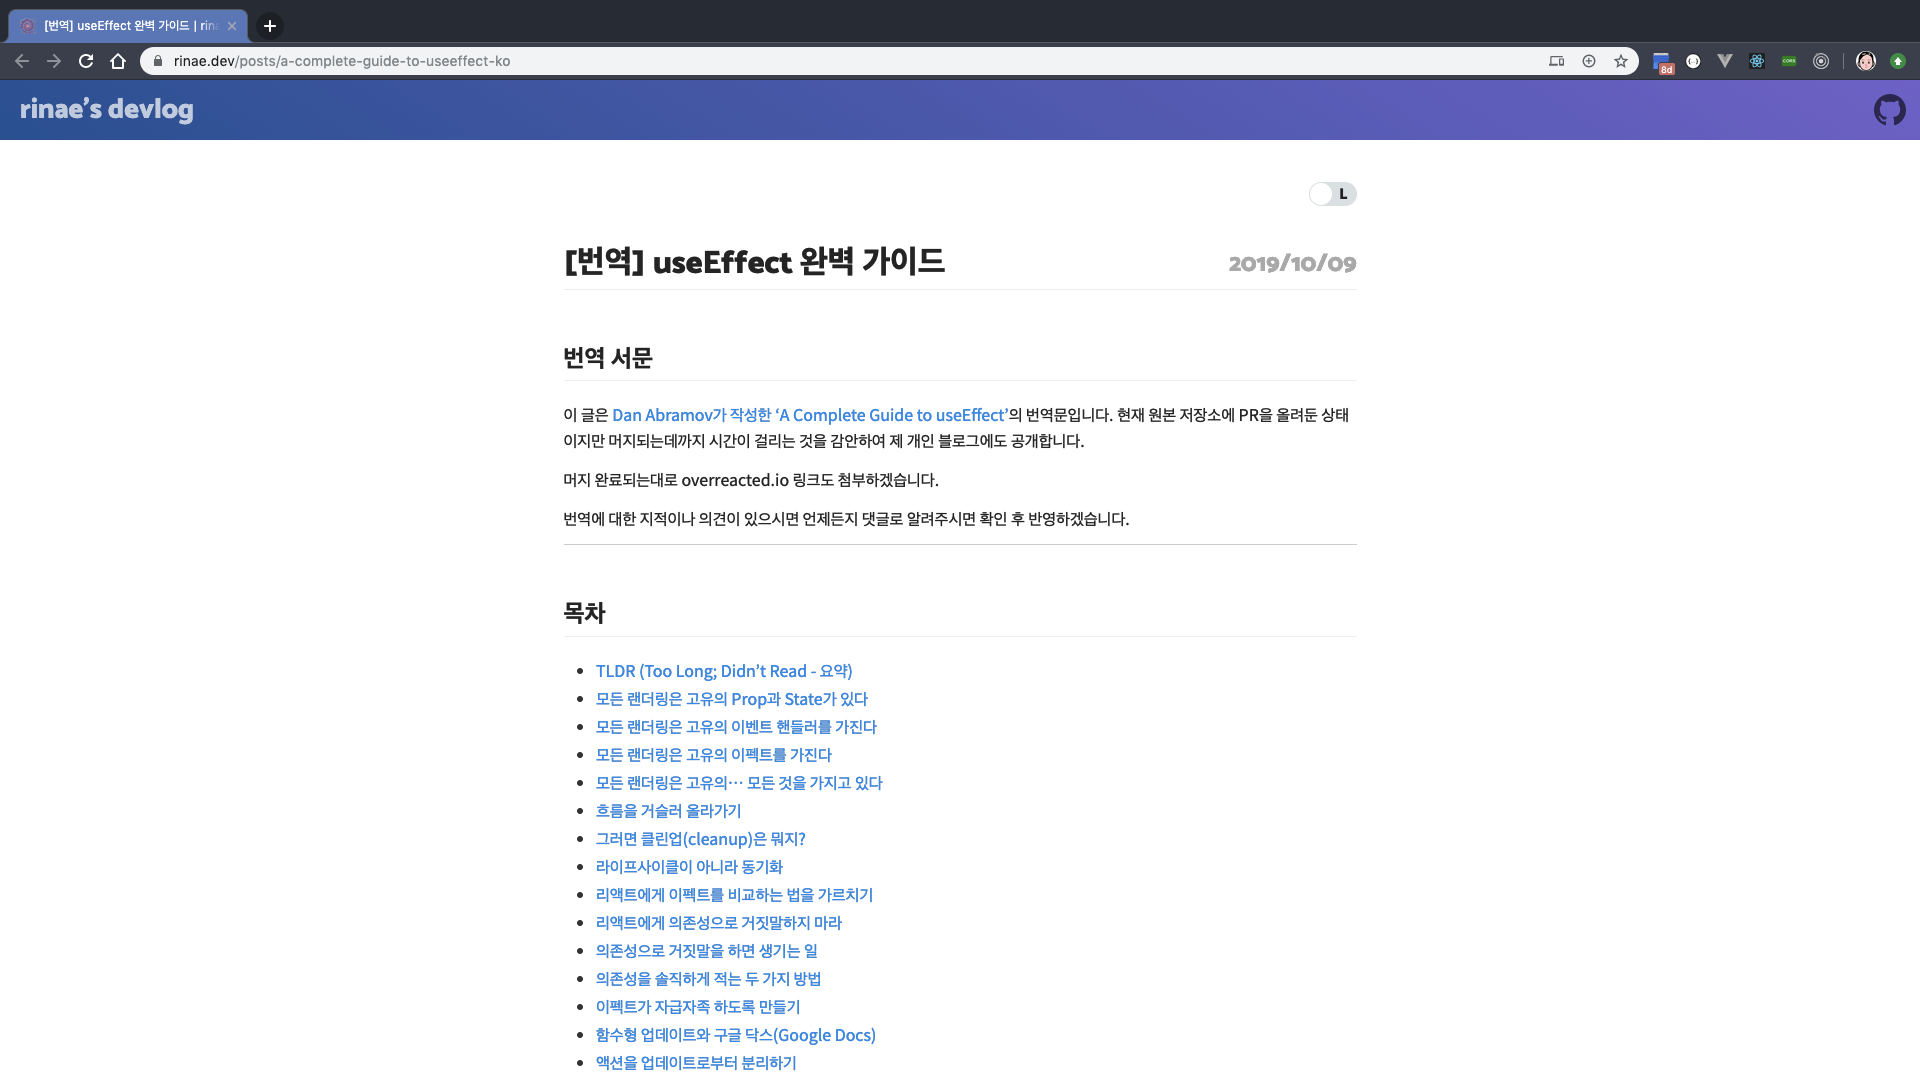Screen dimensions: 1920x1080
Task: Open 흐름을 거슬러 올라가기 section link
Action: (x=668, y=811)
